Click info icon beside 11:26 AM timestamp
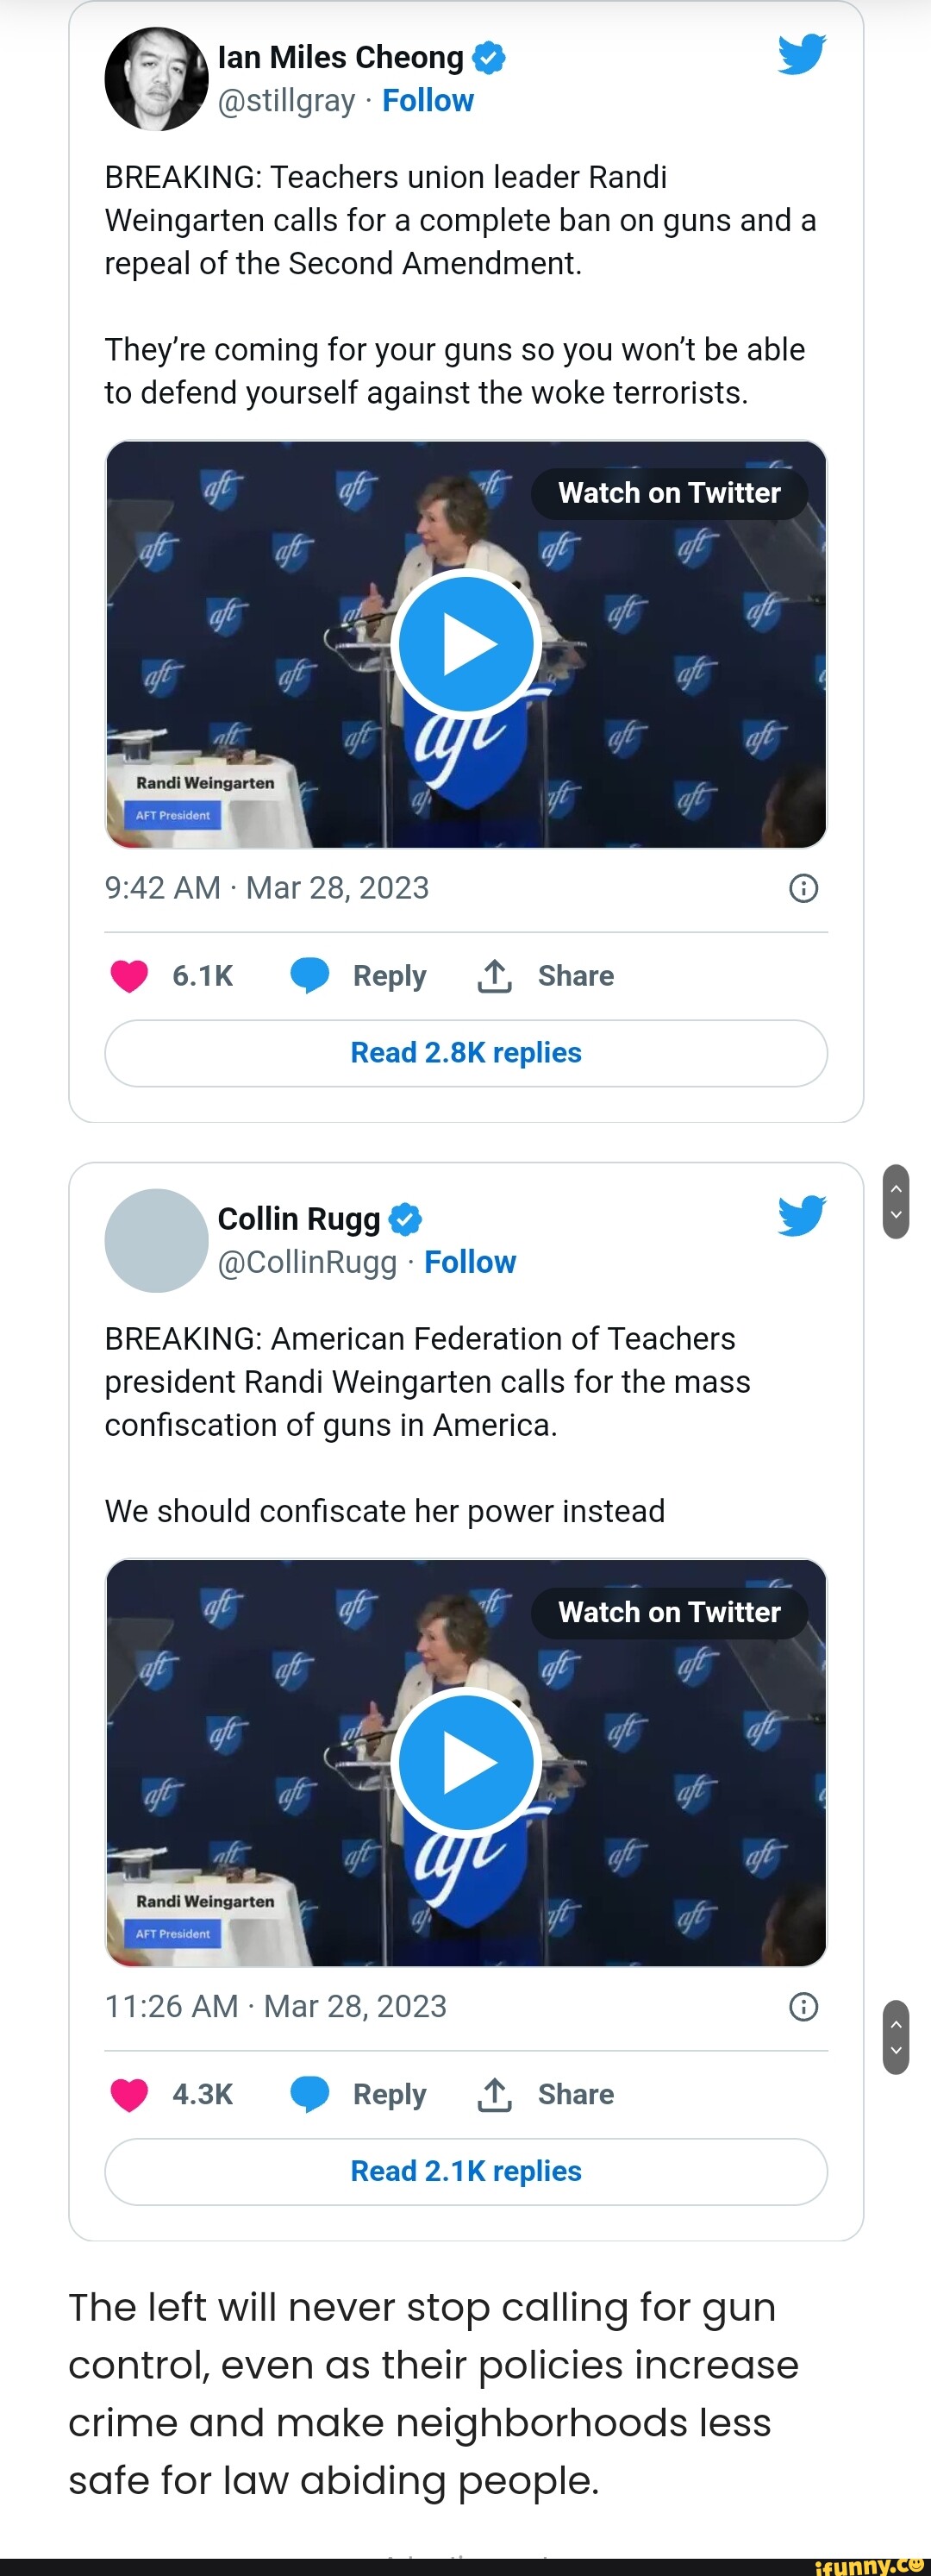 click(x=803, y=2006)
